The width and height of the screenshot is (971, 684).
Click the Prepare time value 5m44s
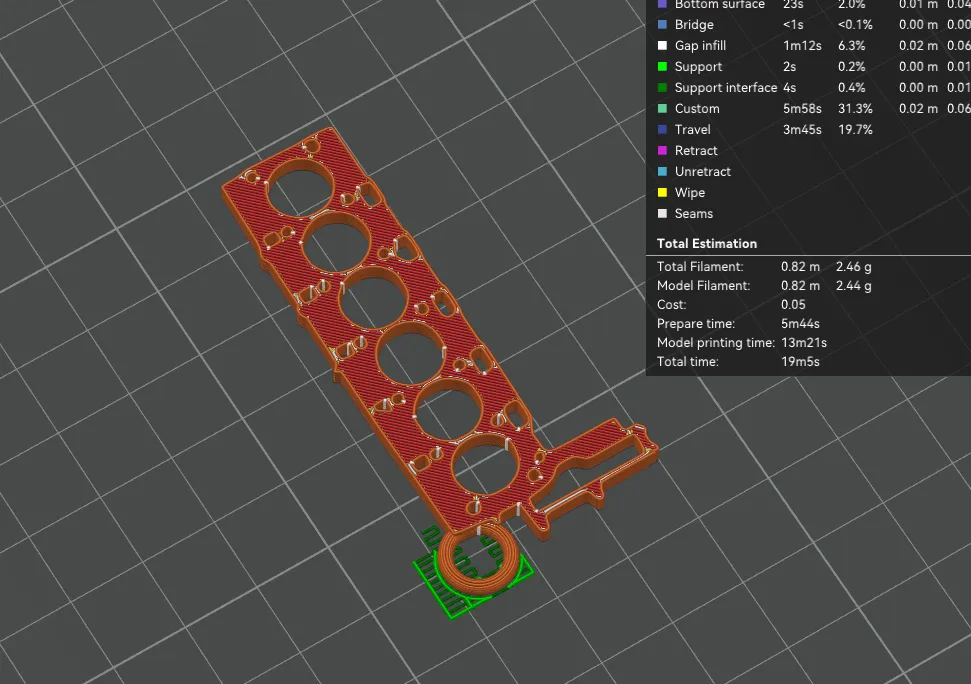tap(800, 324)
